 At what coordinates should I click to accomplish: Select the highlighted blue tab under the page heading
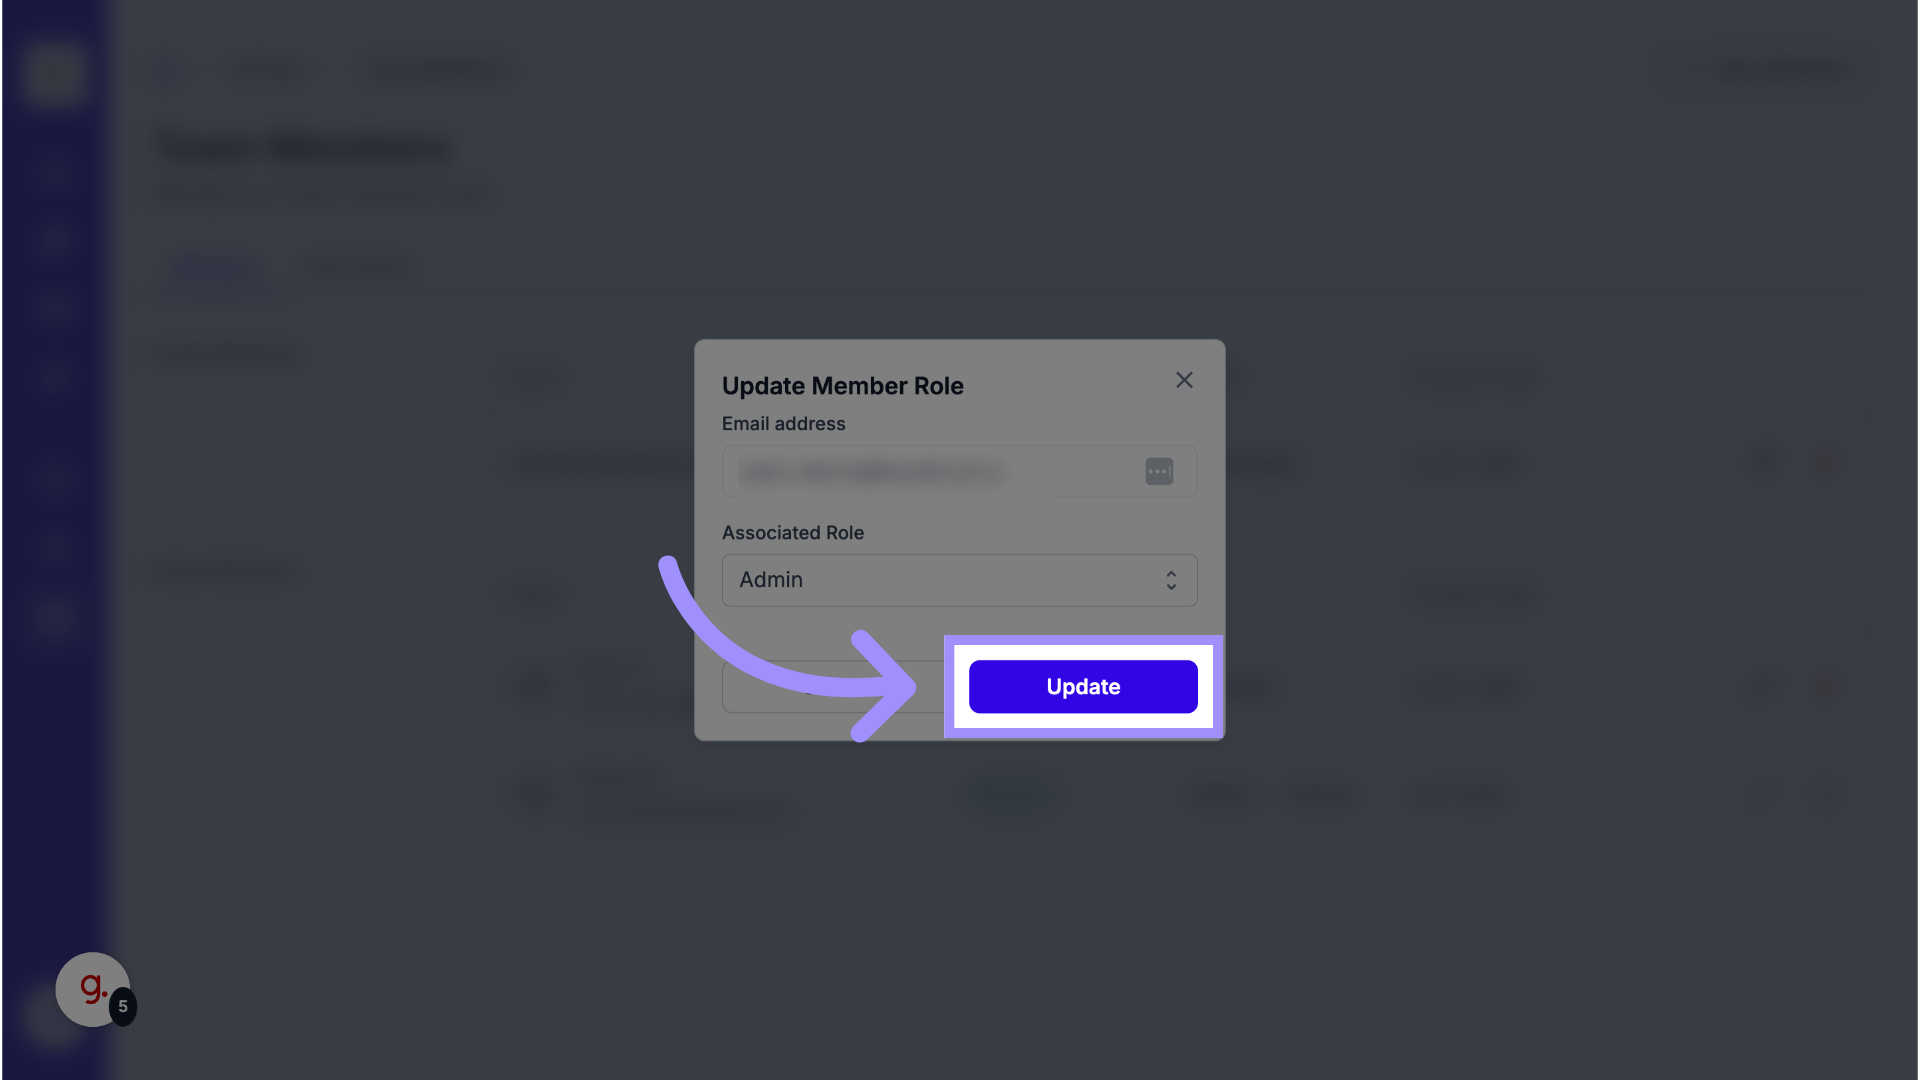point(216,268)
